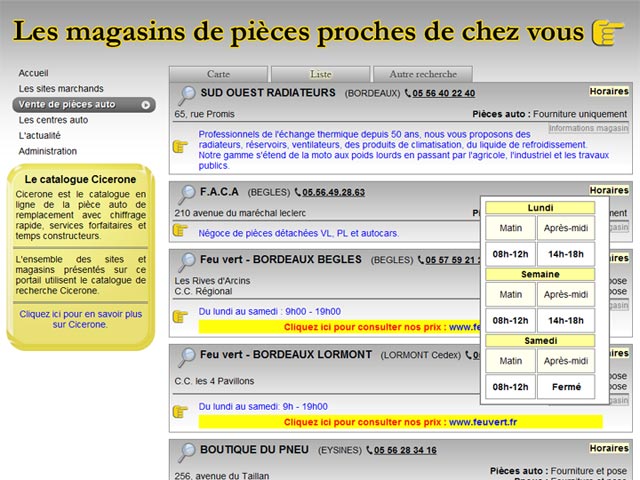This screenshot has height=480, width=640.
Task: Switch to the Liste tab
Action: [x=321, y=74]
